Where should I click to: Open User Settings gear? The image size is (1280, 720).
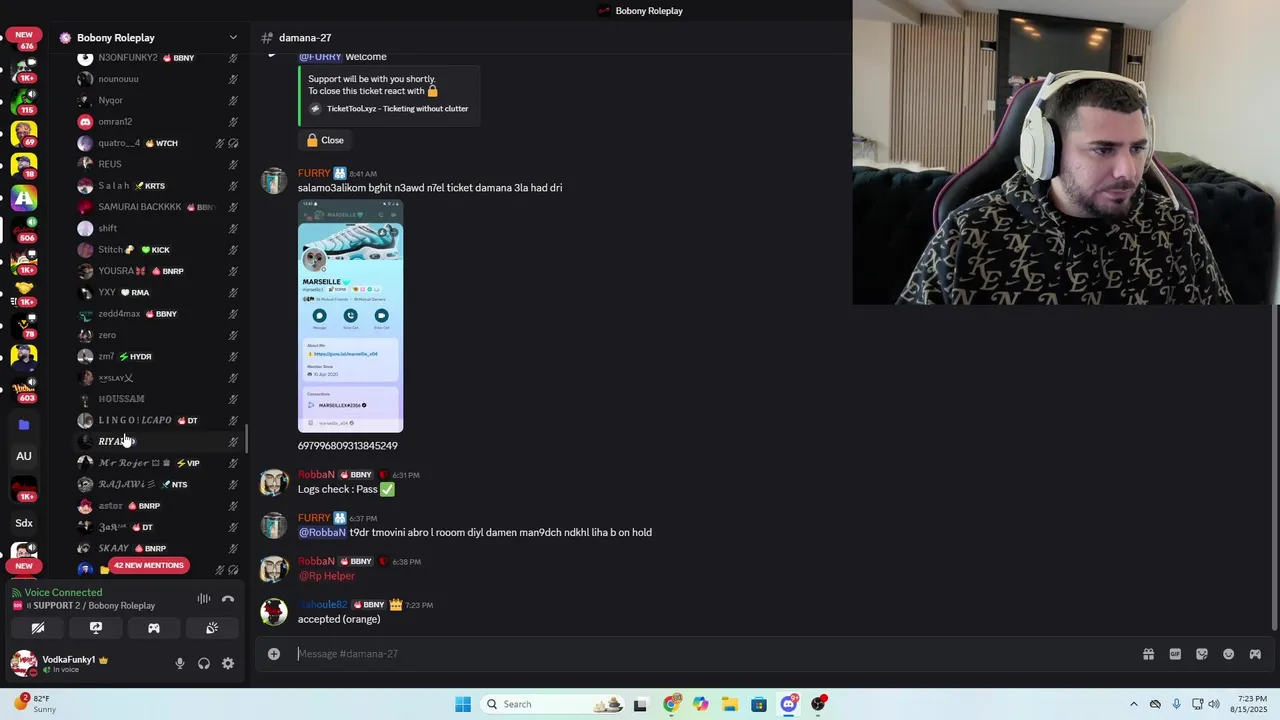(228, 663)
